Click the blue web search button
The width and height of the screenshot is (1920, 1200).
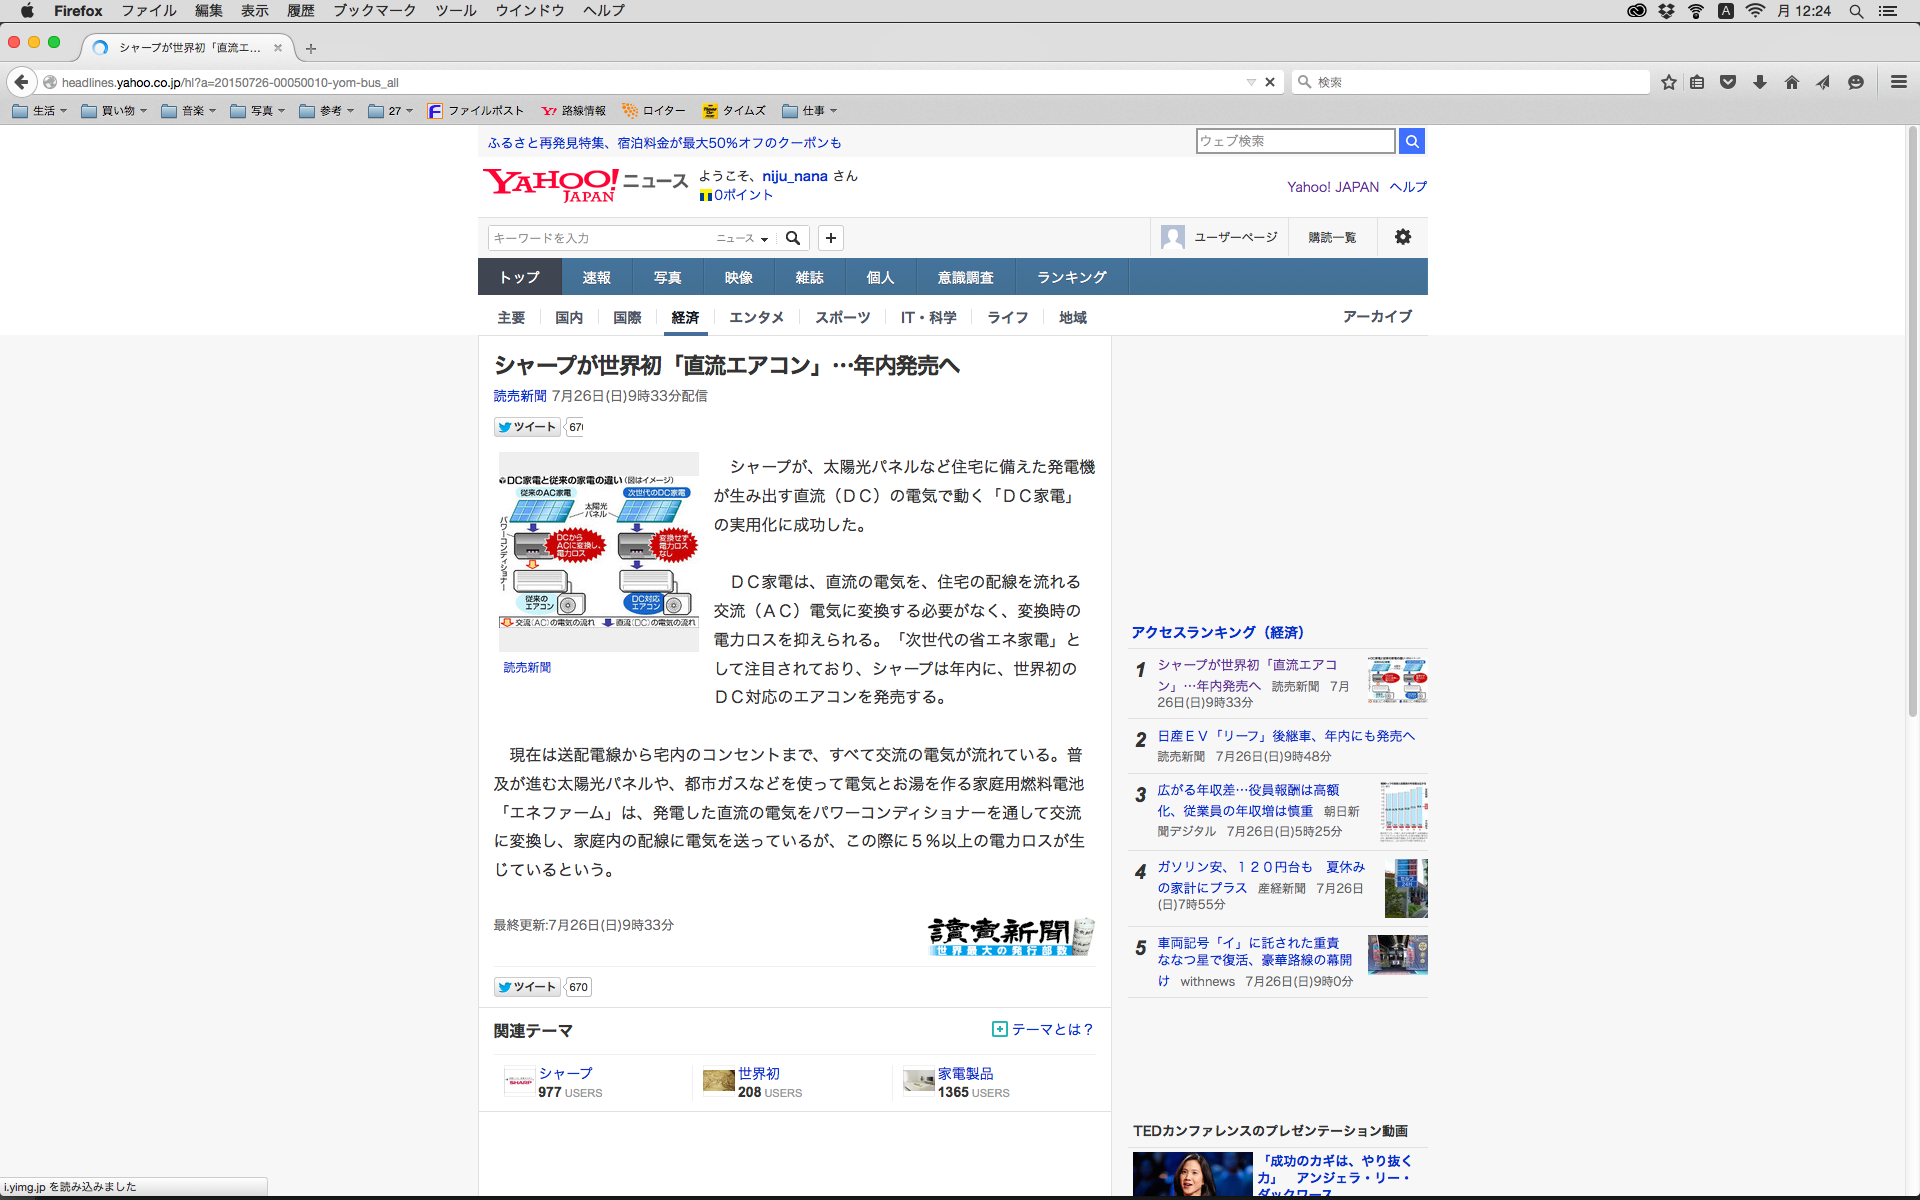[1412, 141]
